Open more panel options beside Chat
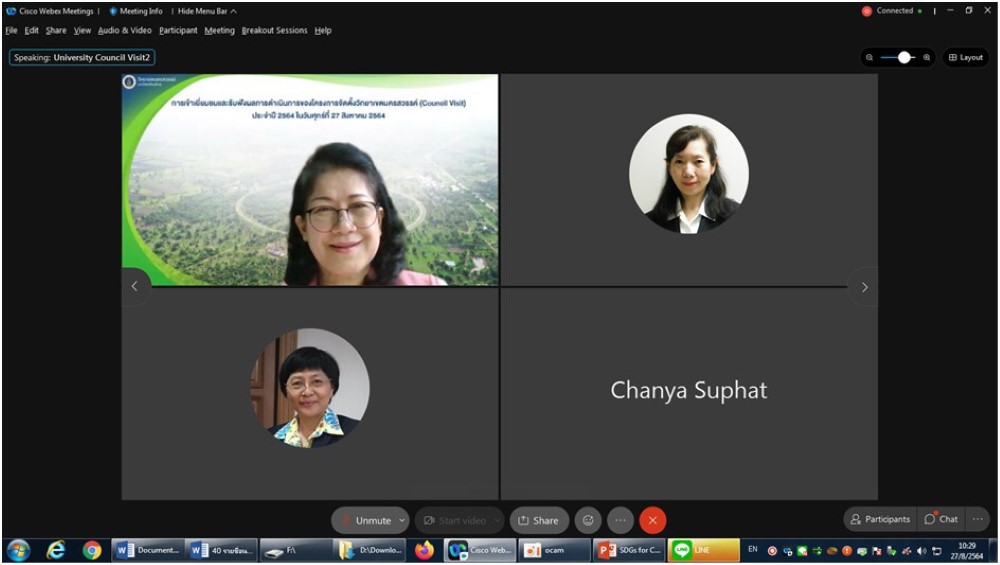This screenshot has height=565, width=1000. pos(977,519)
